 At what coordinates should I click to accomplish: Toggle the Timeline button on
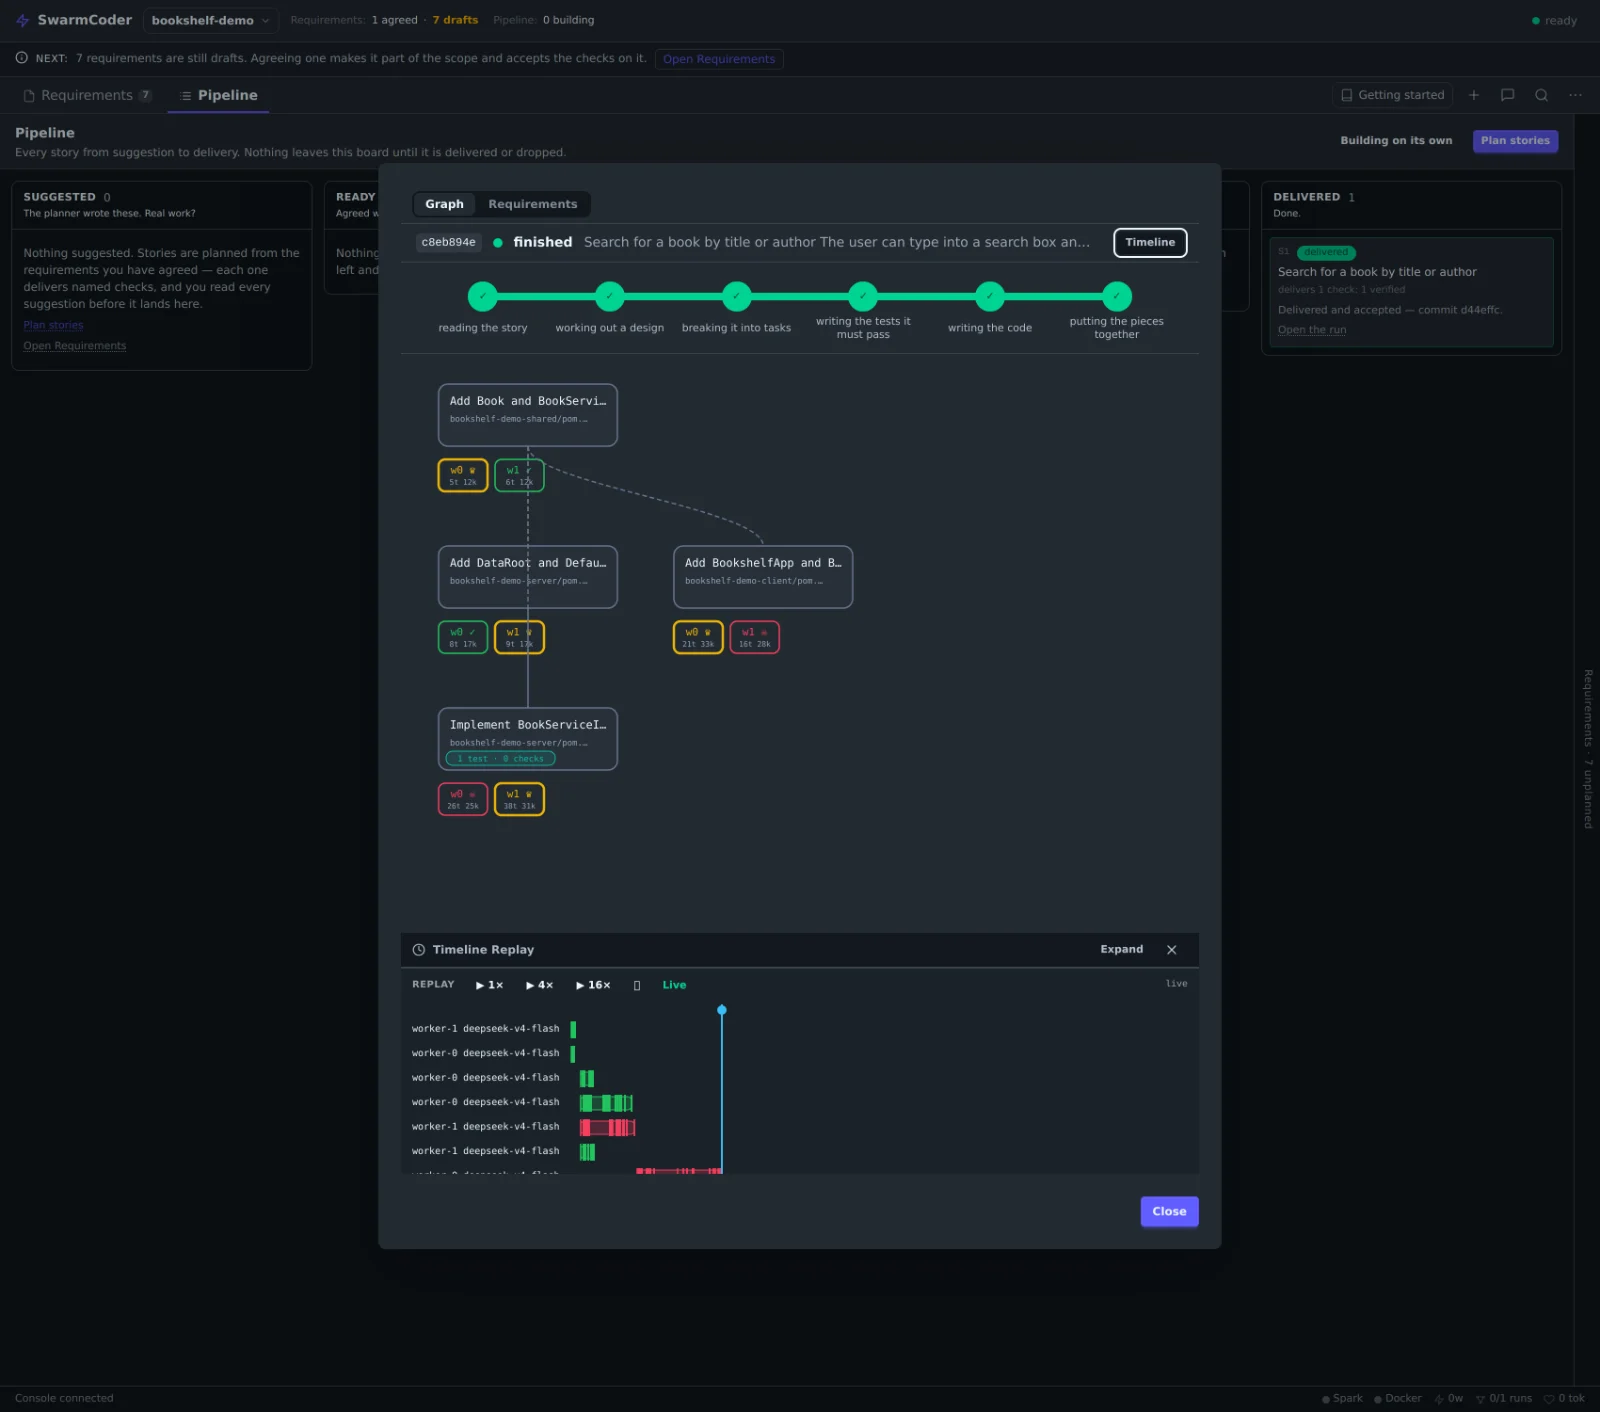click(1150, 242)
